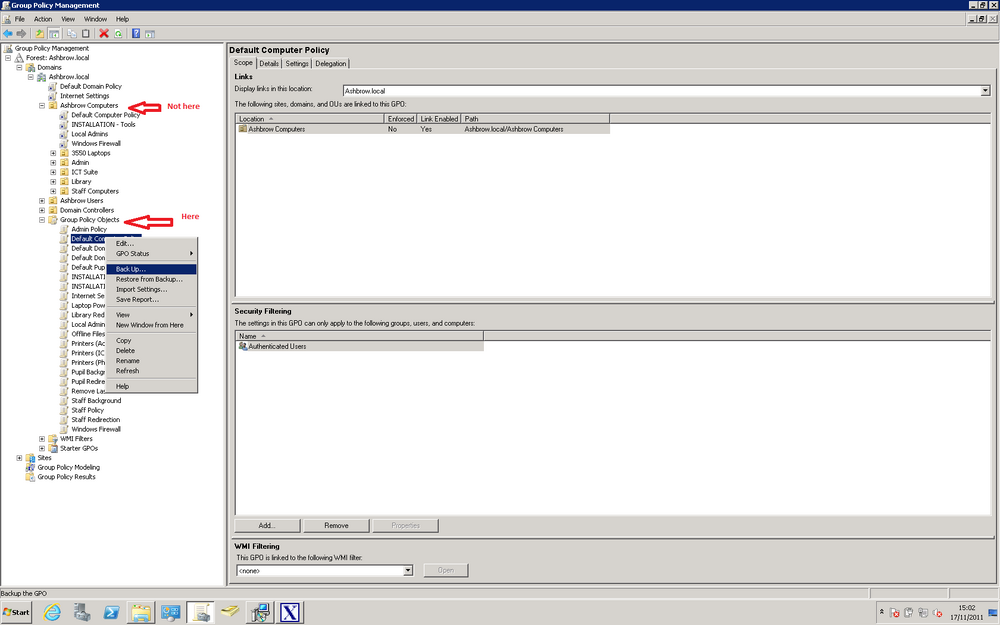Switch to the Settings tab
Screen dimensions: 1000x625
pyautogui.click(x=297, y=64)
